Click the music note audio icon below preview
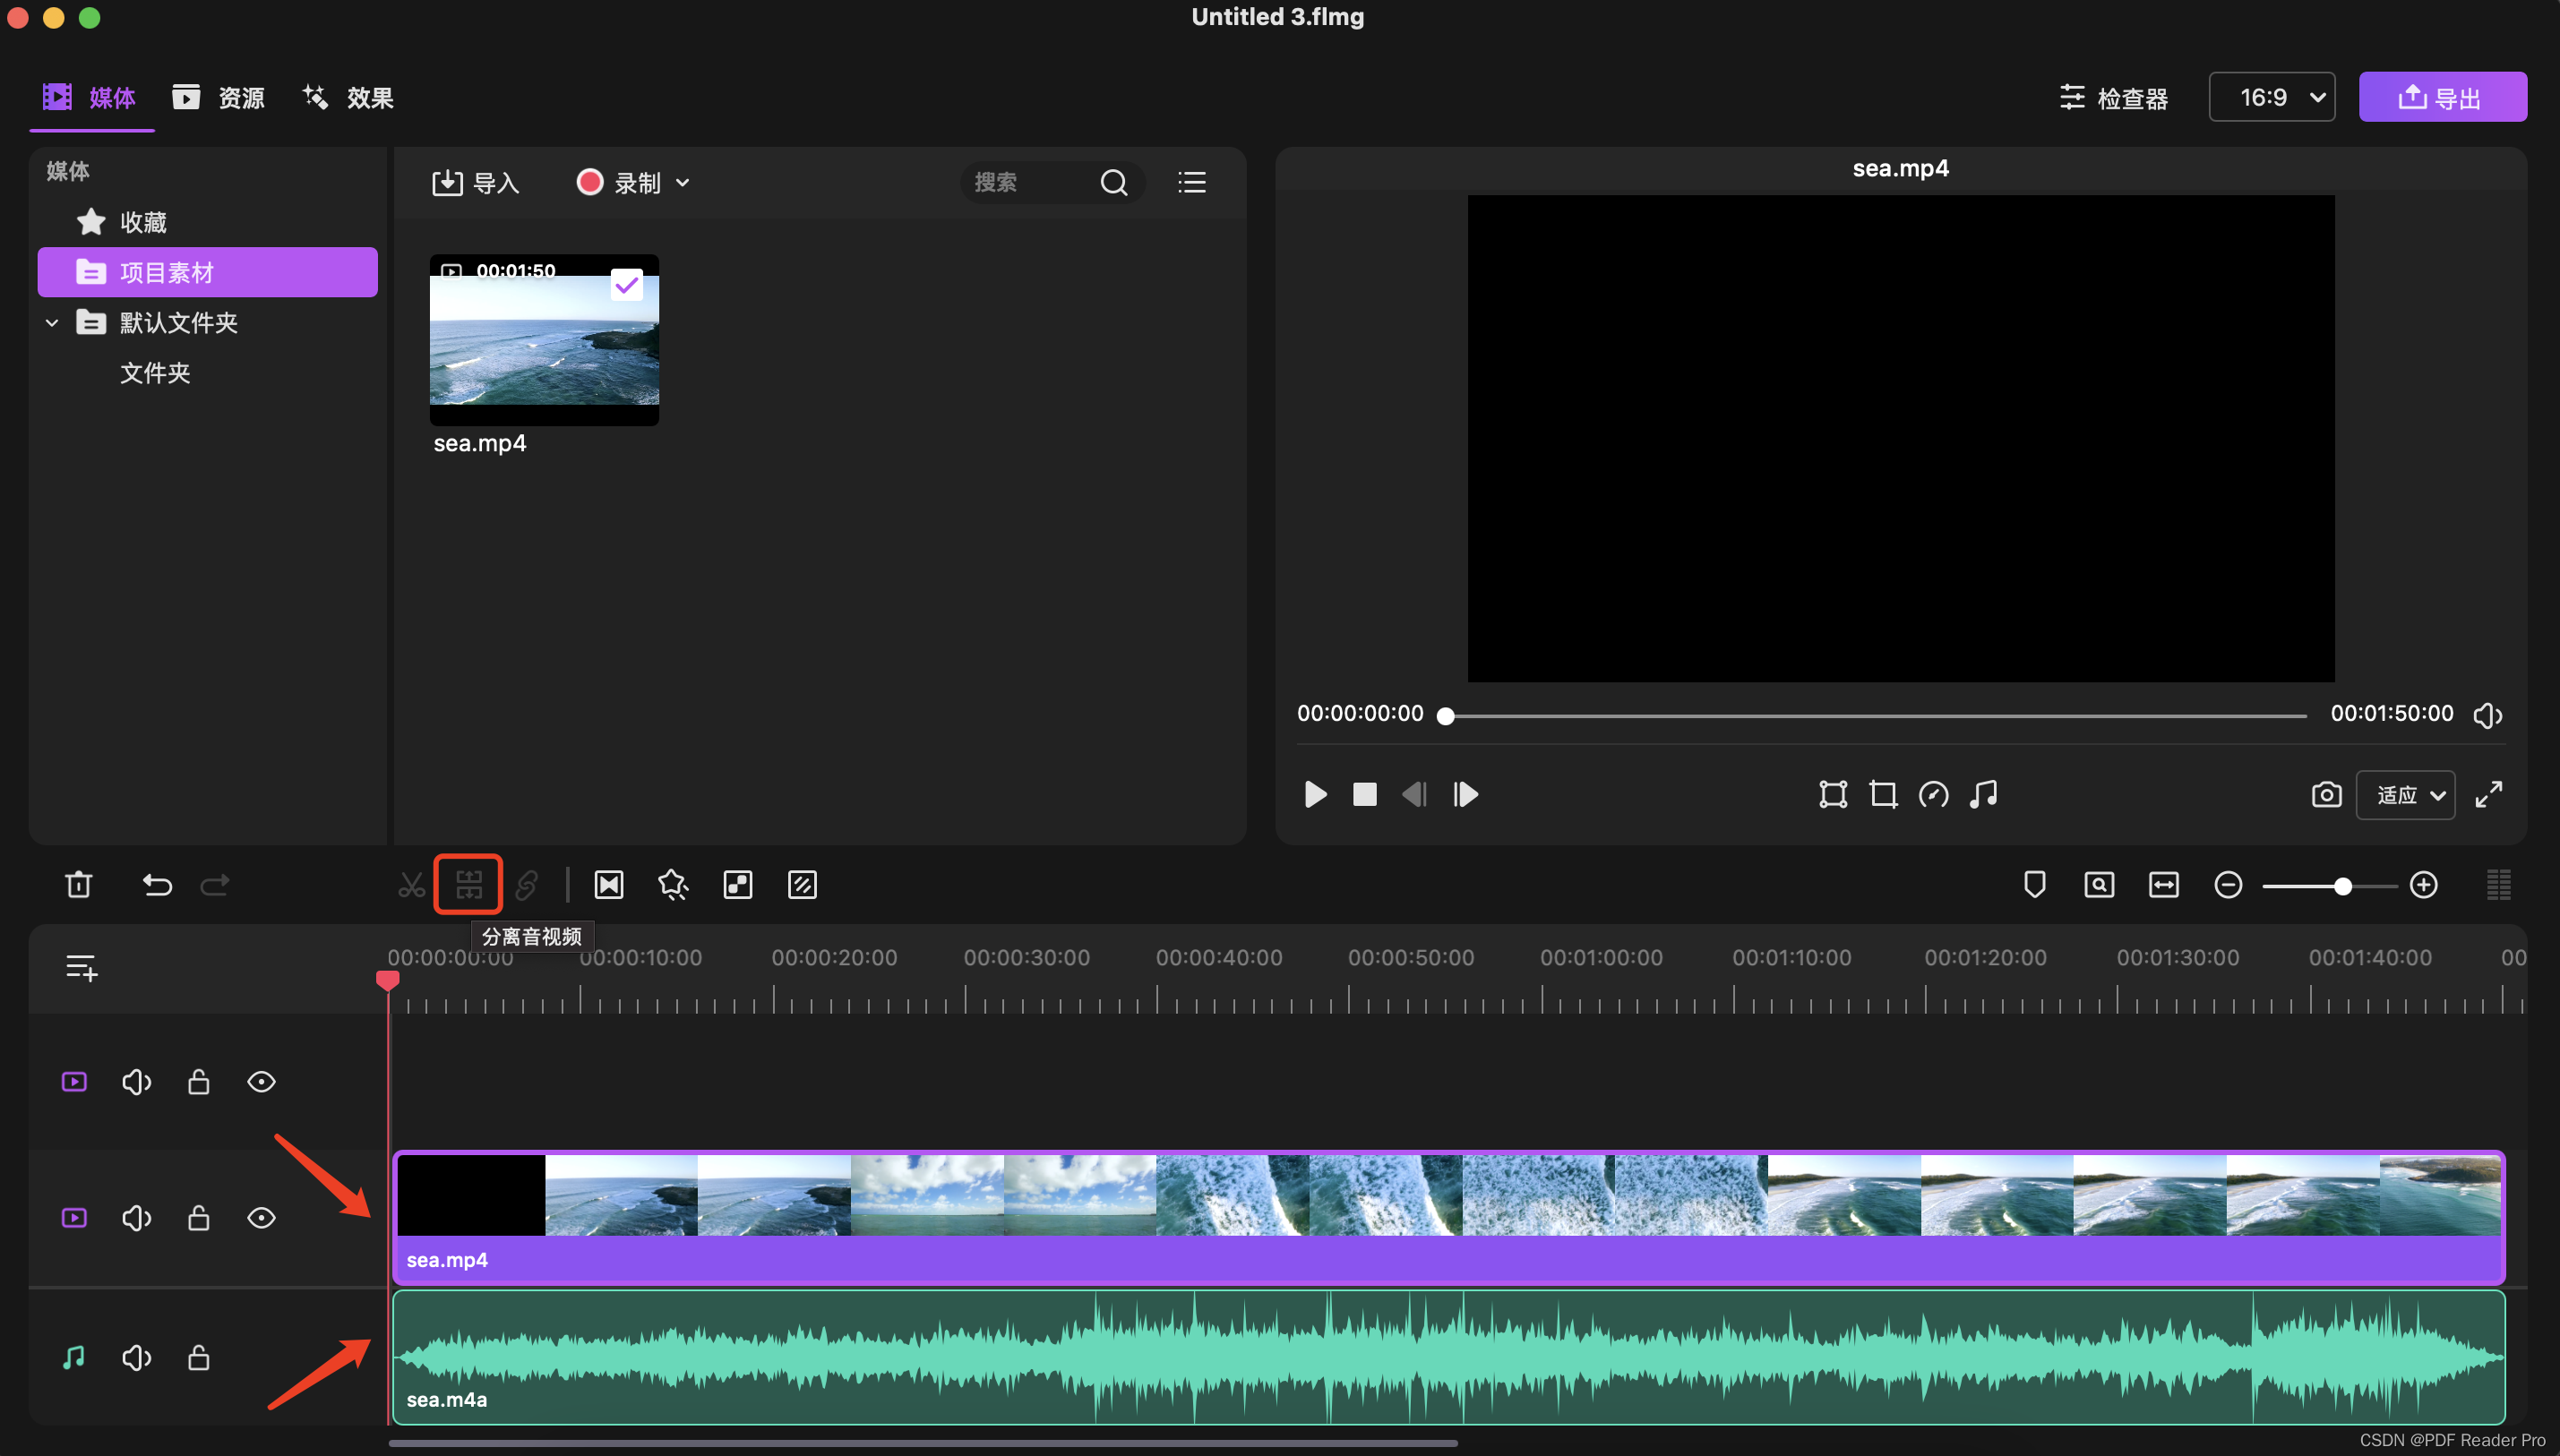 1984,795
